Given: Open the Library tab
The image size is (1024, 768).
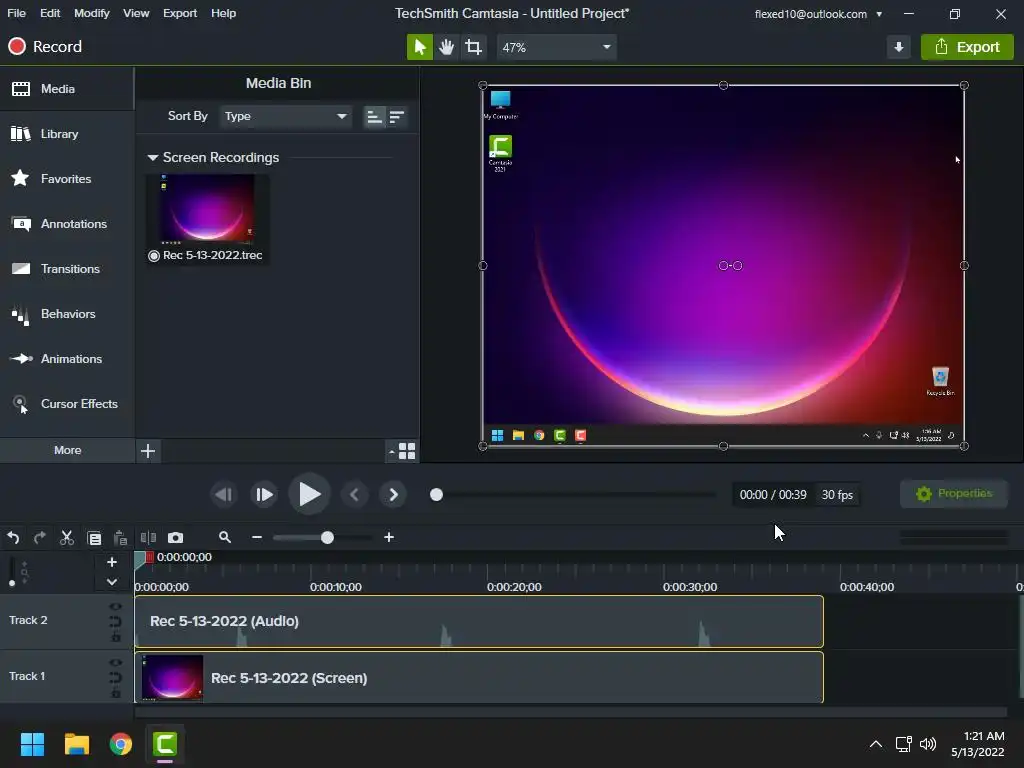Looking at the screenshot, I should 67,134.
